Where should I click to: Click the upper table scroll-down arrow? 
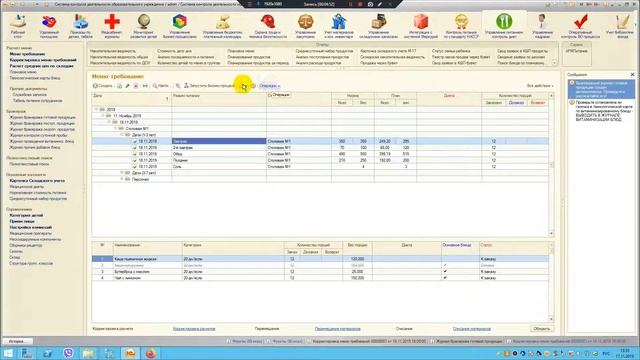pyautogui.click(x=551, y=233)
